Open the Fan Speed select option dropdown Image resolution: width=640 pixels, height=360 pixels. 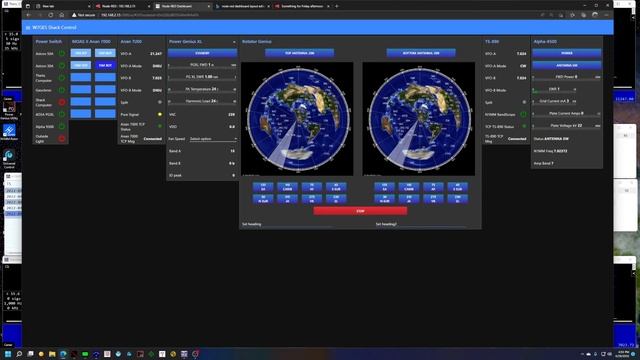click(213, 139)
